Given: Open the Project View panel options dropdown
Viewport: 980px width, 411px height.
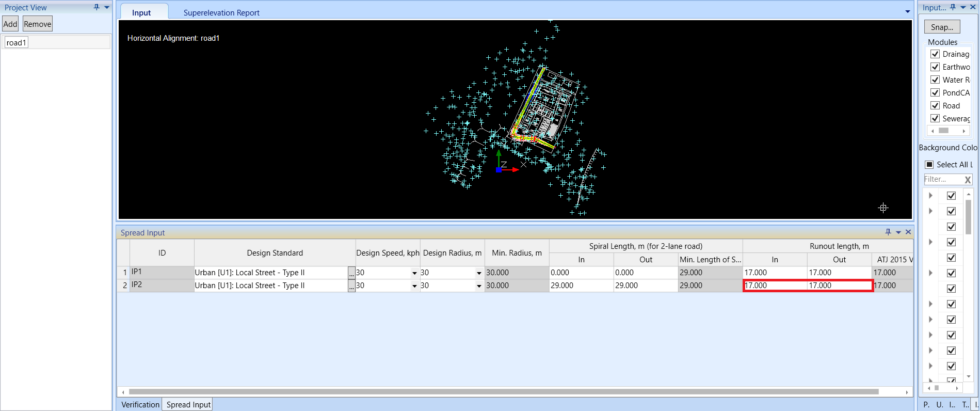Looking at the screenshot, I should click(x=105, y=7).
